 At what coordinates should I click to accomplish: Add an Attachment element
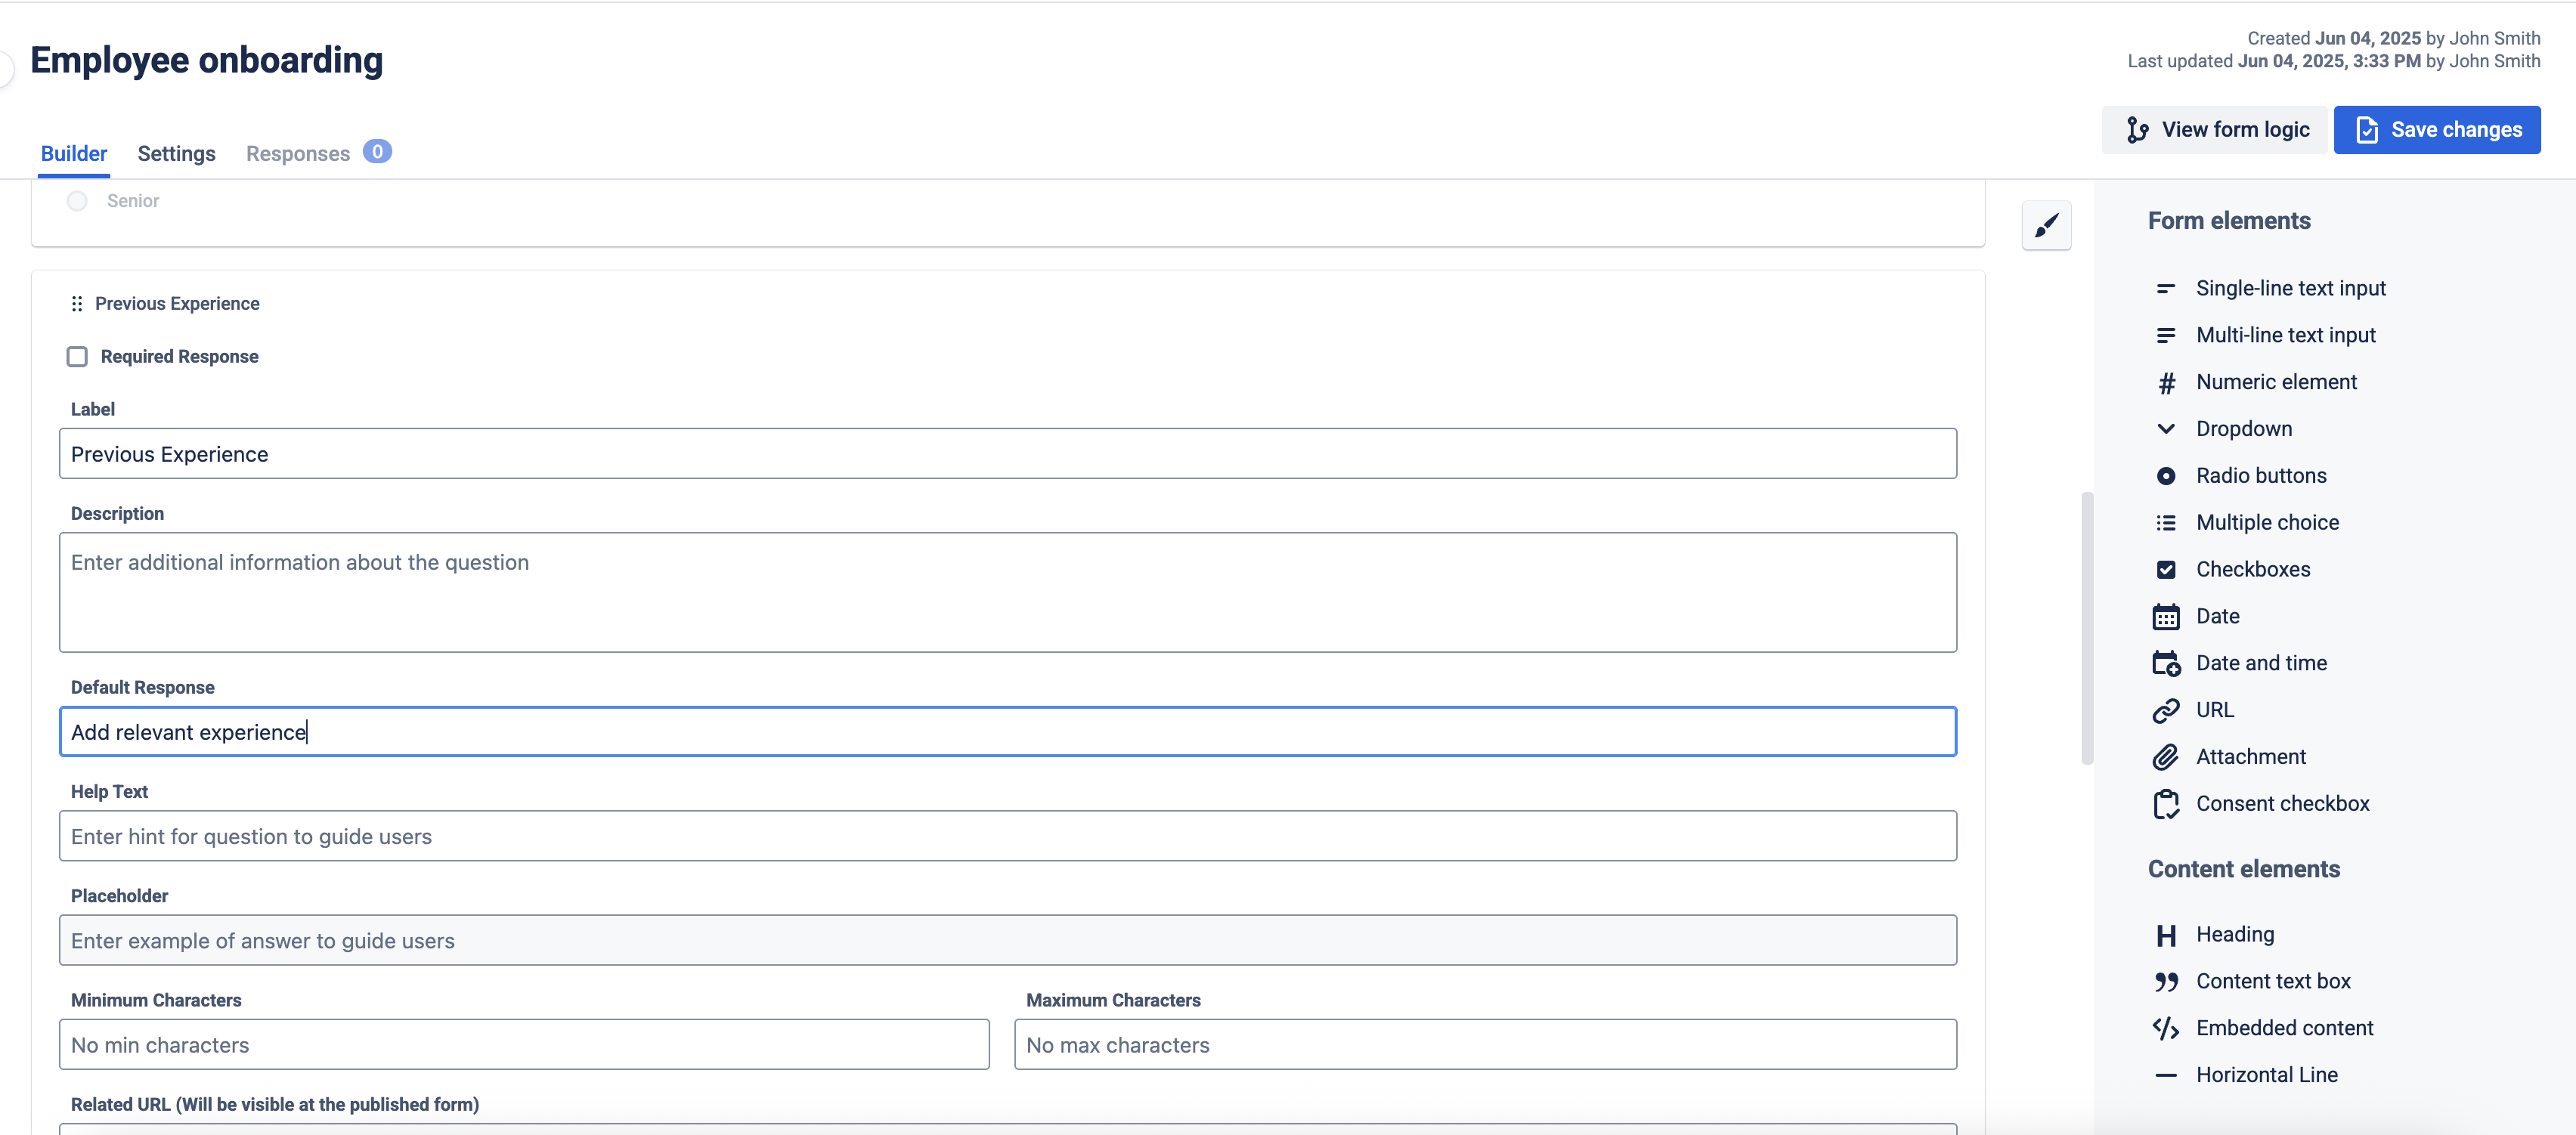[x=2250, y=756]
